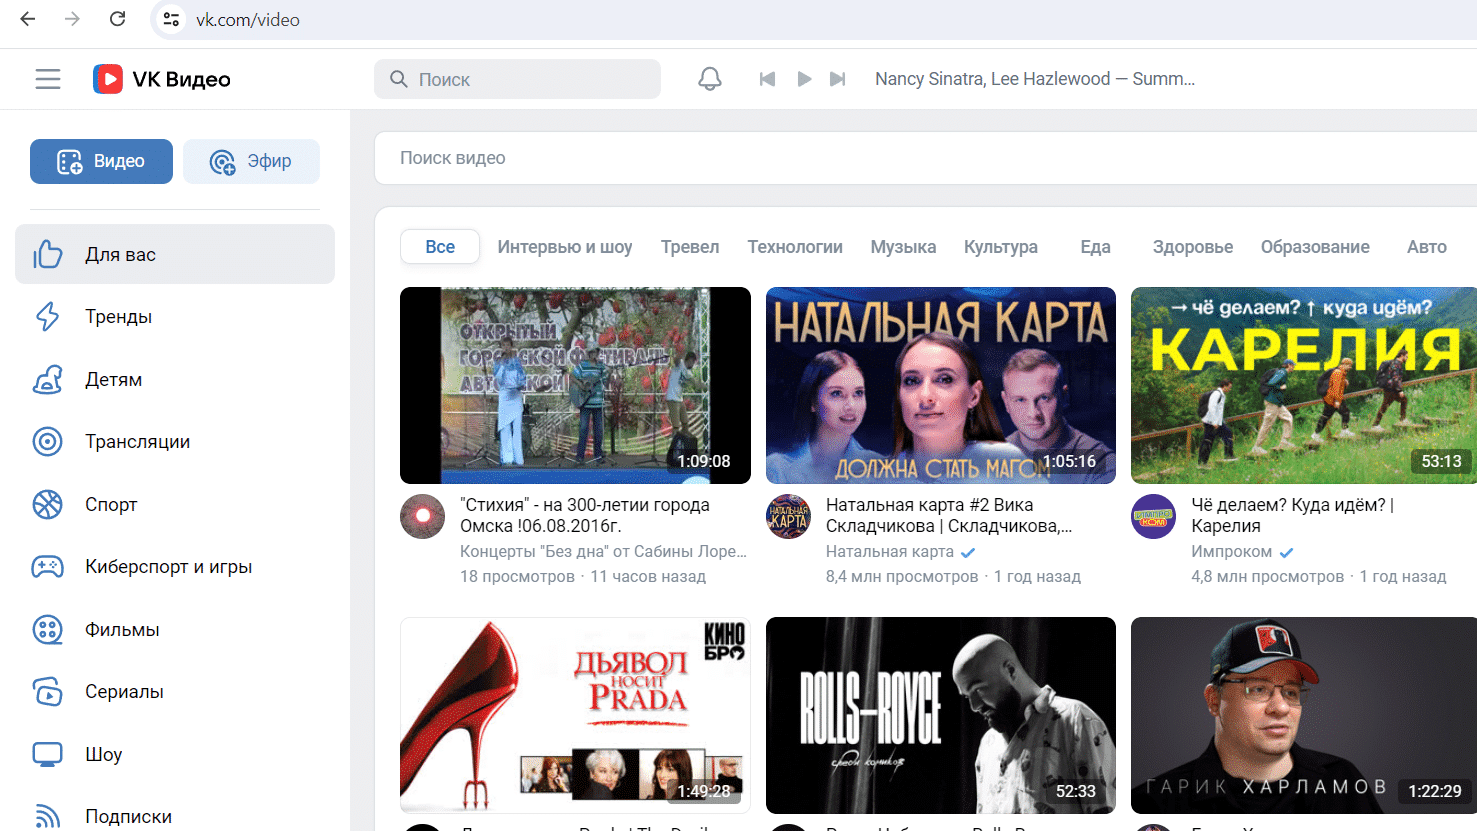Reload the page
The height and width of the screenshot is (831, 1477).
pyautogui.click(x=117, y=19)
